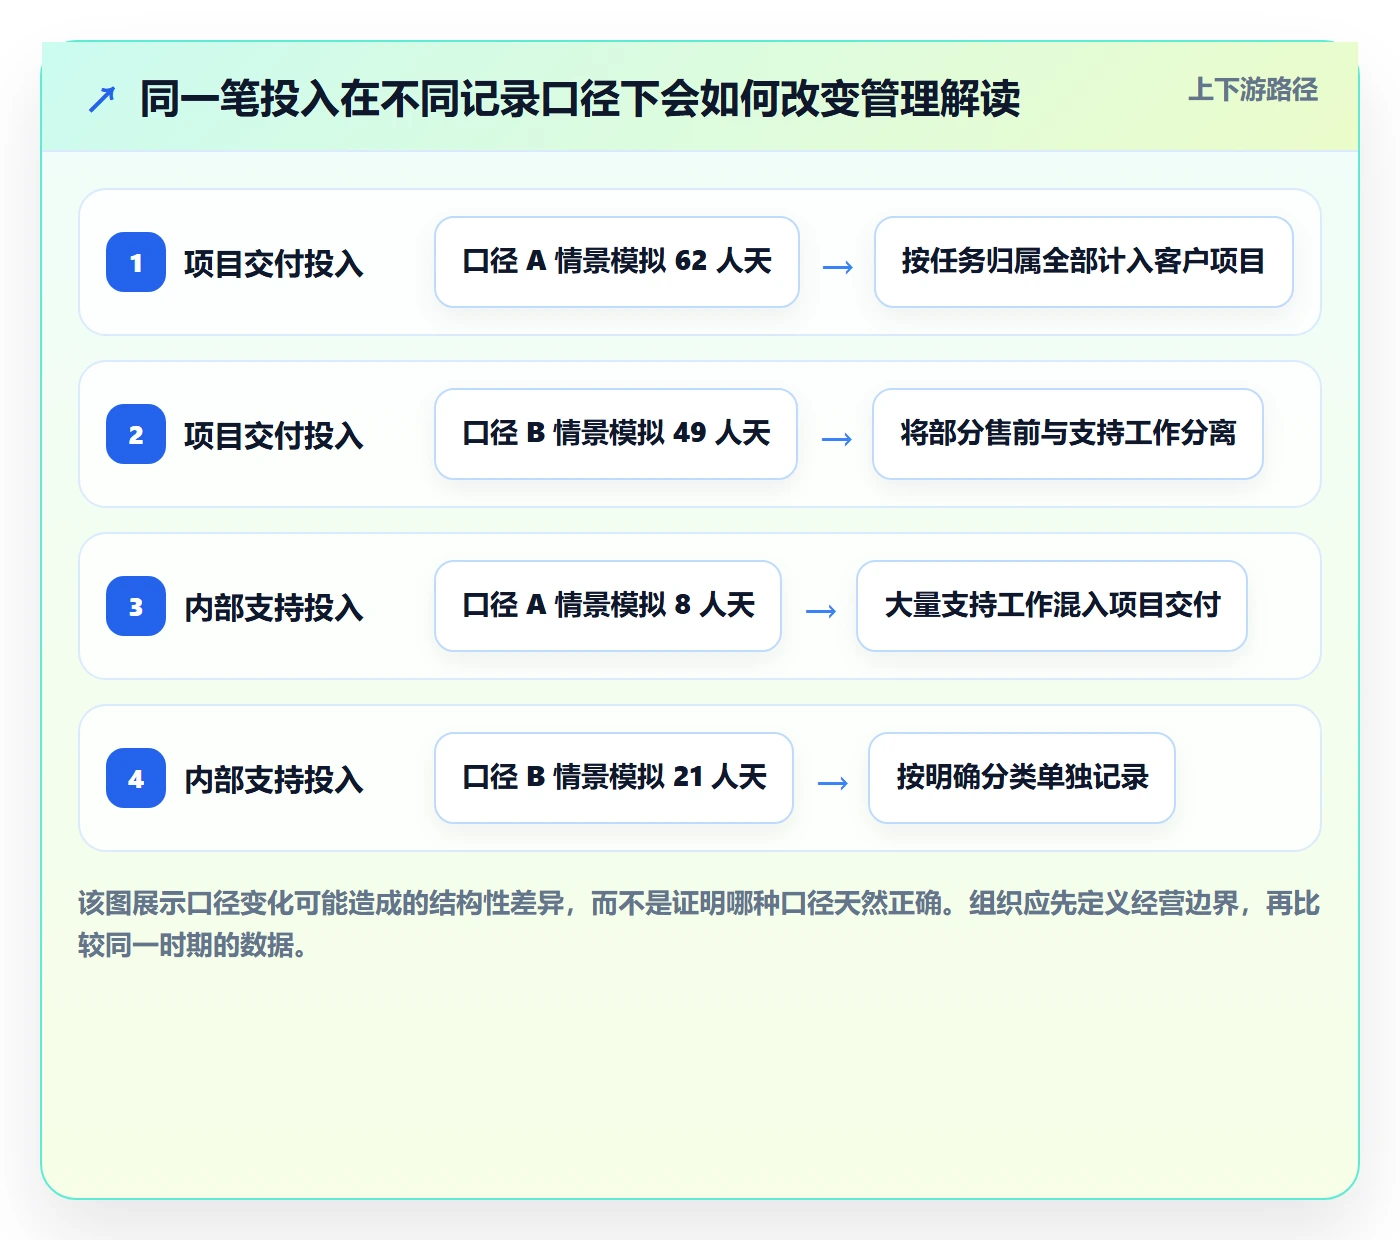Select the 口径 B 情景模拟 49 人天 box

pos(616,434)
